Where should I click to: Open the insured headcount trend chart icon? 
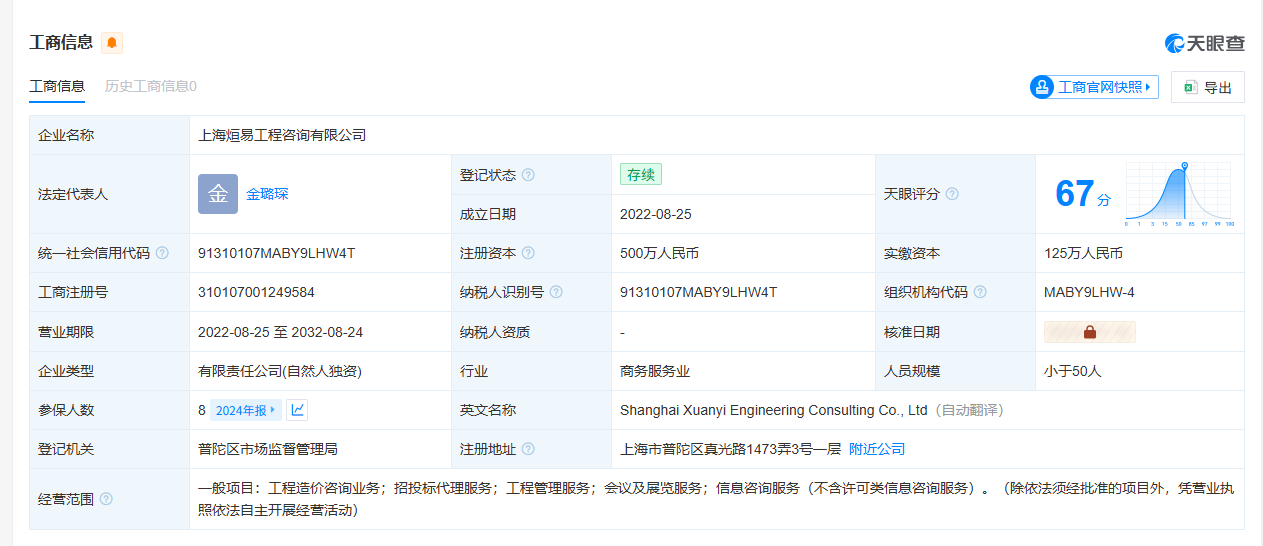(297, 410)
